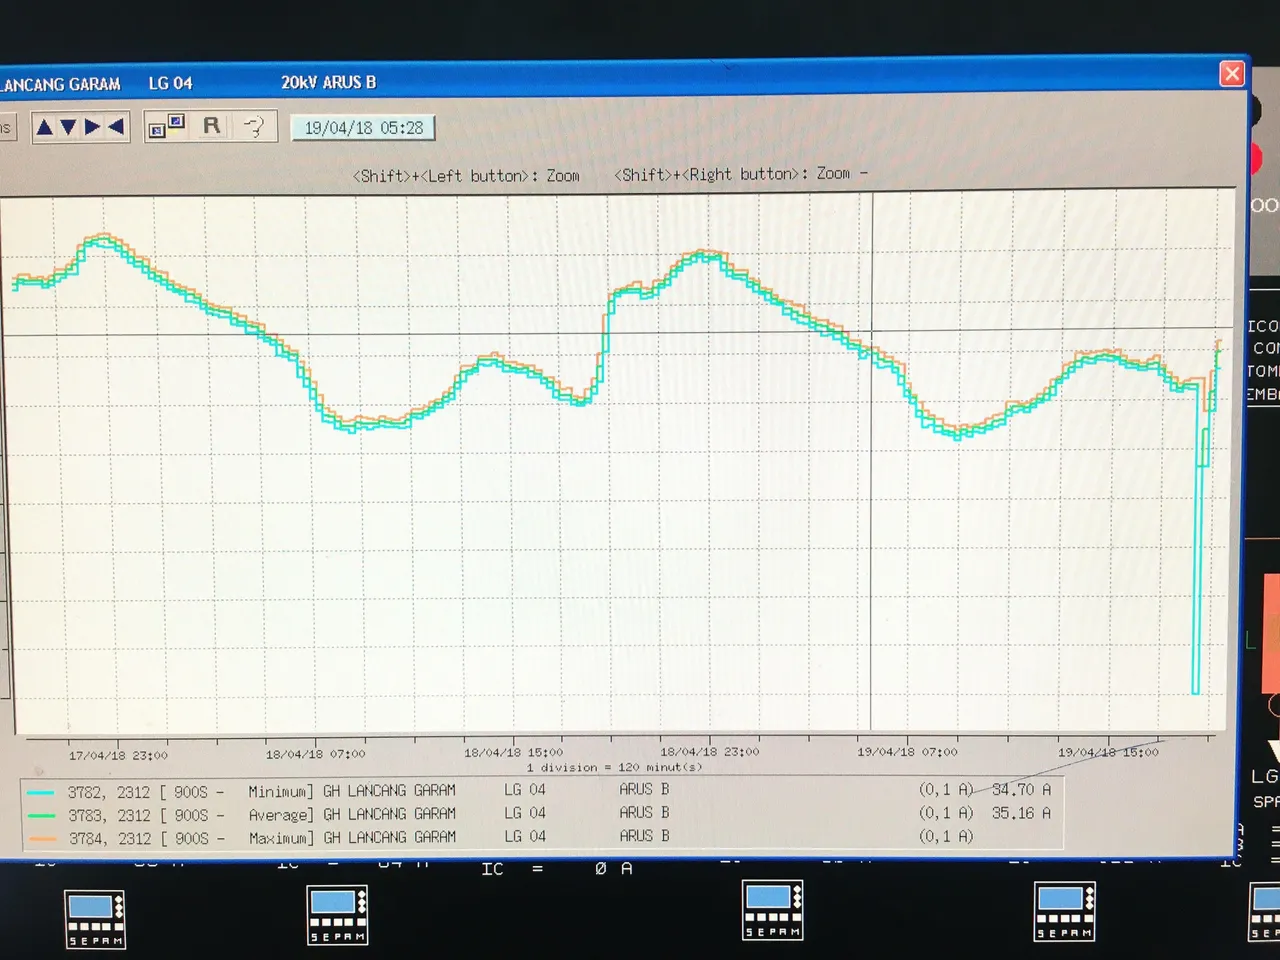Click the 17/04/18 23:00 axis label

tap(118, 755)
